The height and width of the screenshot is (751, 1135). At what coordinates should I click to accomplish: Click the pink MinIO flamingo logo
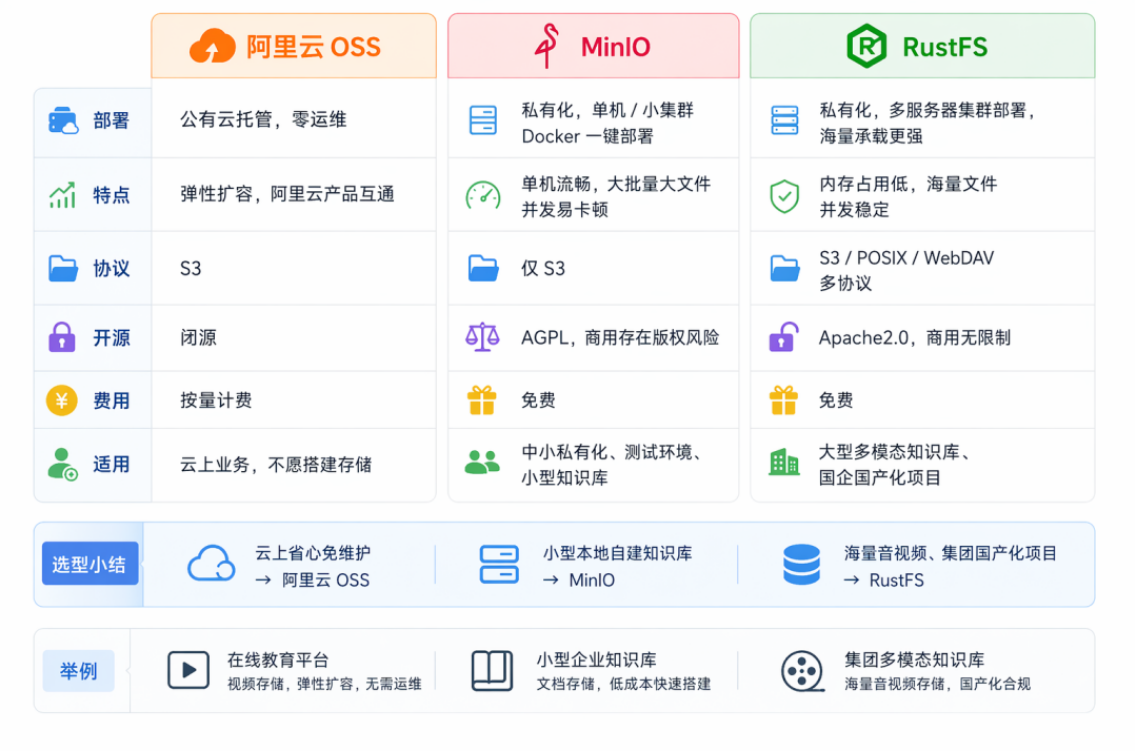(x=547, y=46)
